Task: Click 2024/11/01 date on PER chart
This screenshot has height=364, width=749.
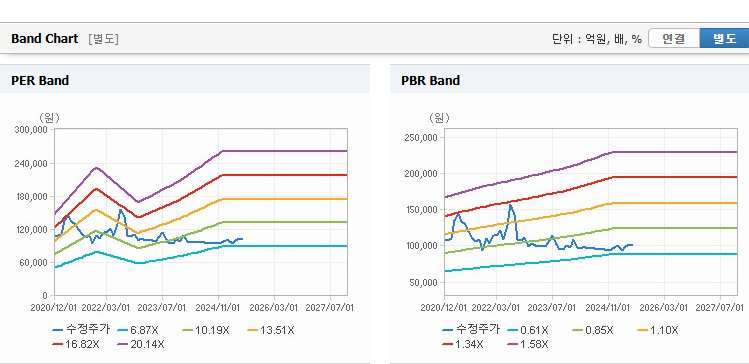Action: click(218, 307)
